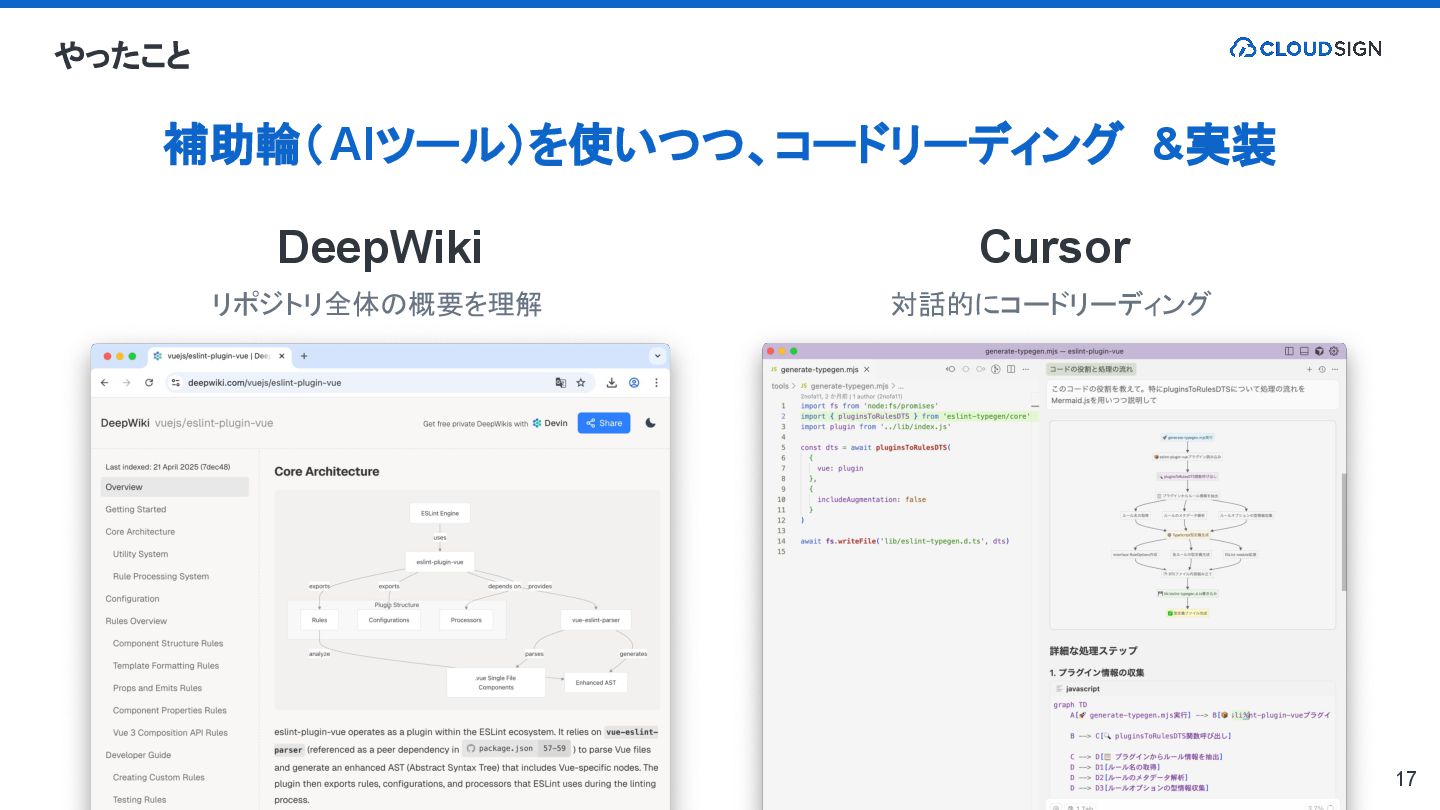
Task: Open Getting Started in sidebar
Action: click(x=136, y=509)
